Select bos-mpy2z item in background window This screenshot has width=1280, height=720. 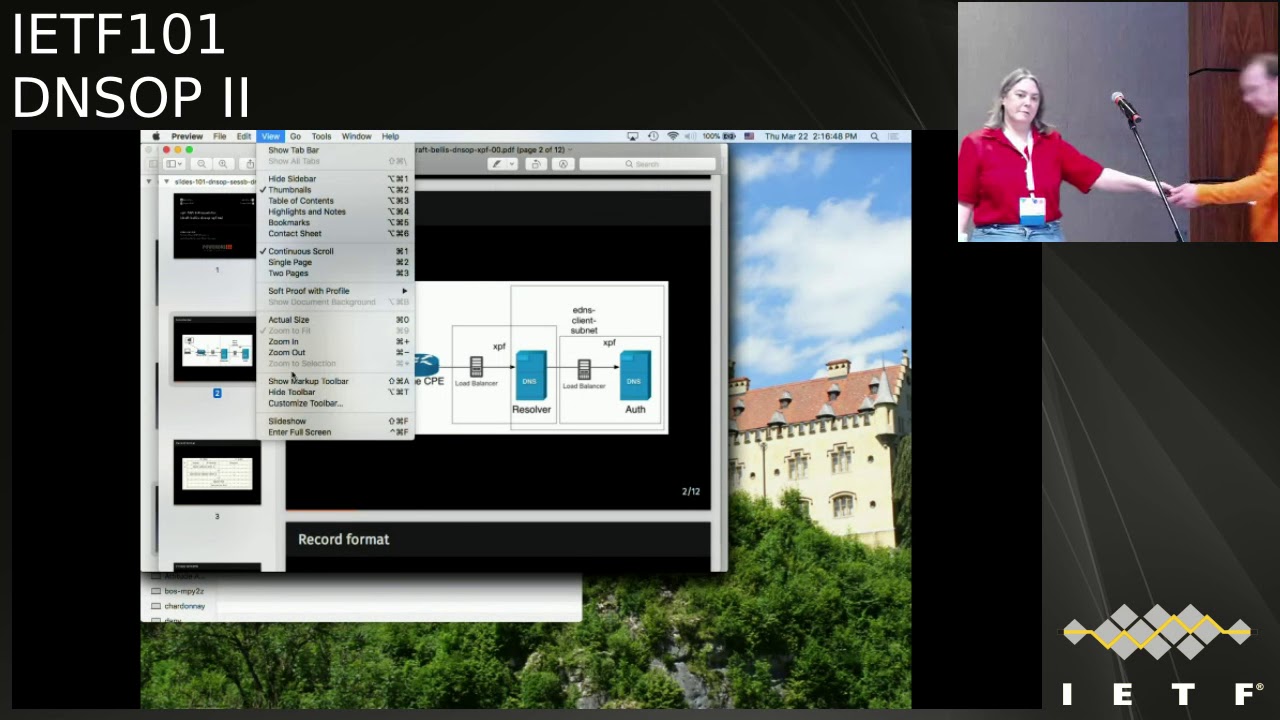pyautogui.click(x=184, y=591)
